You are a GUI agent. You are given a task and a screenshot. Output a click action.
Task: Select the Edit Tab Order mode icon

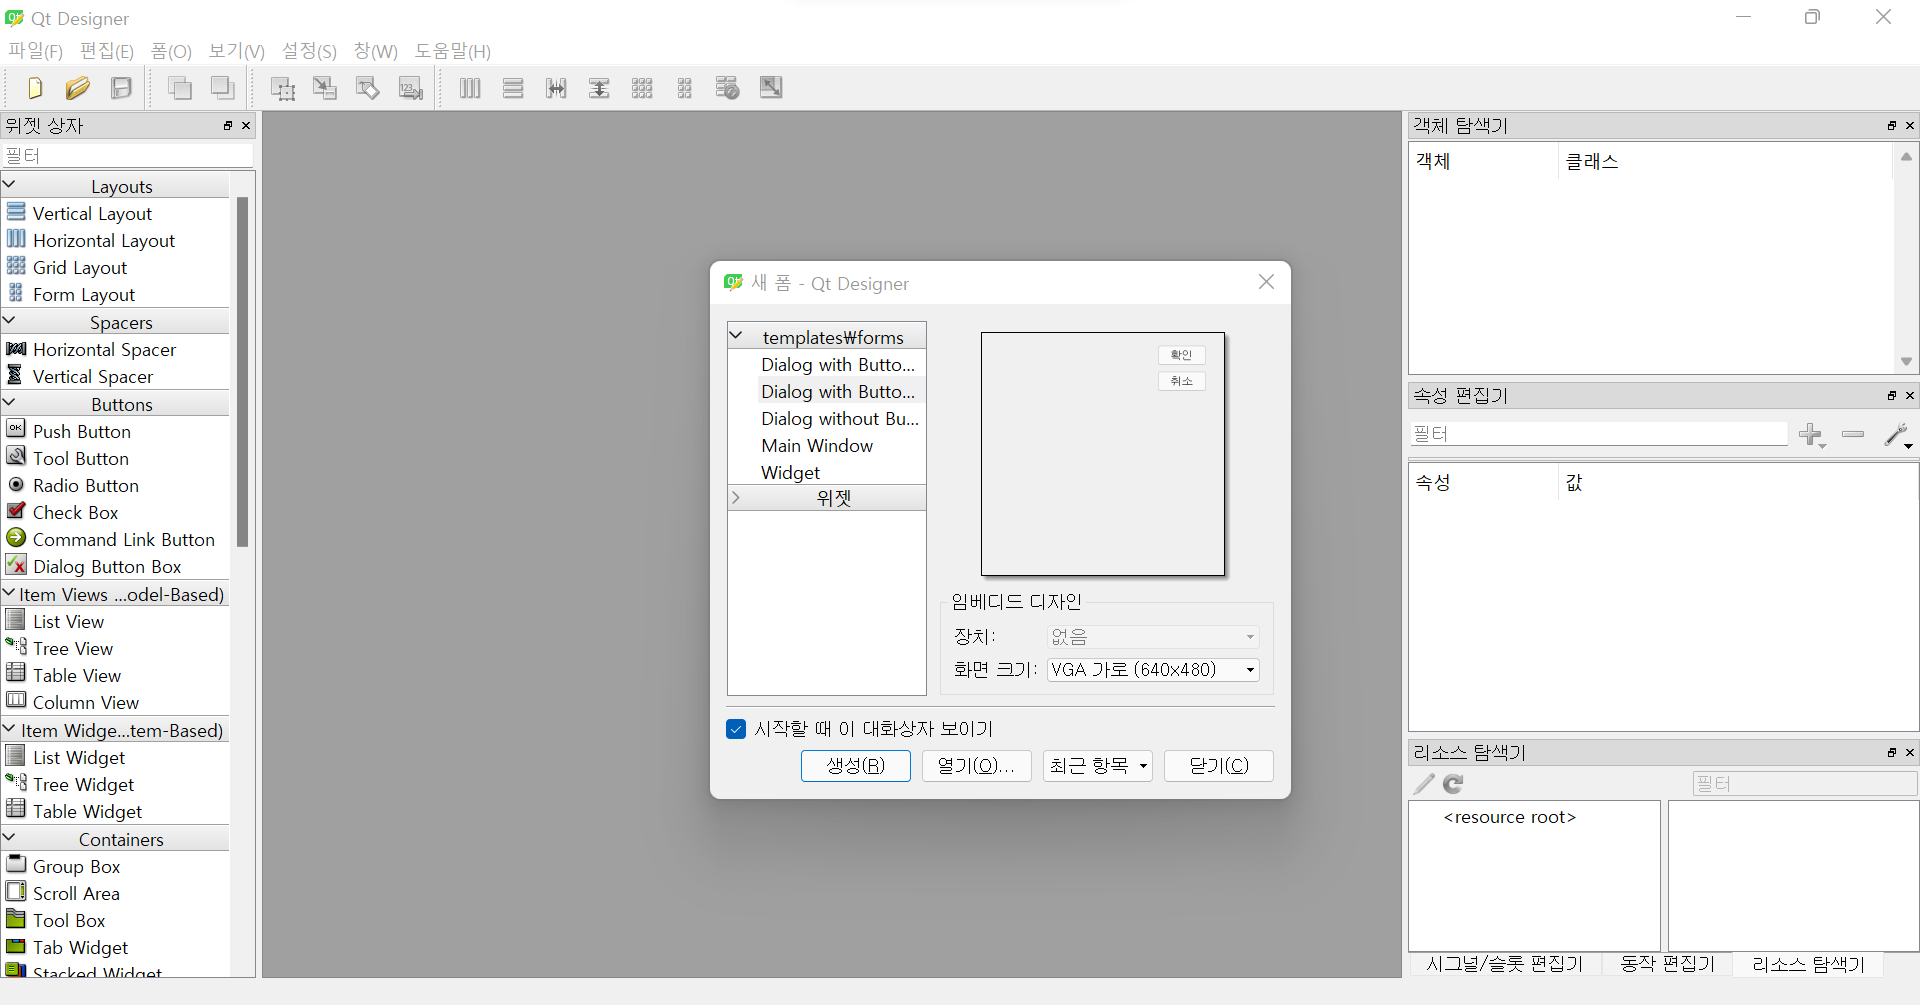[411, 88]
